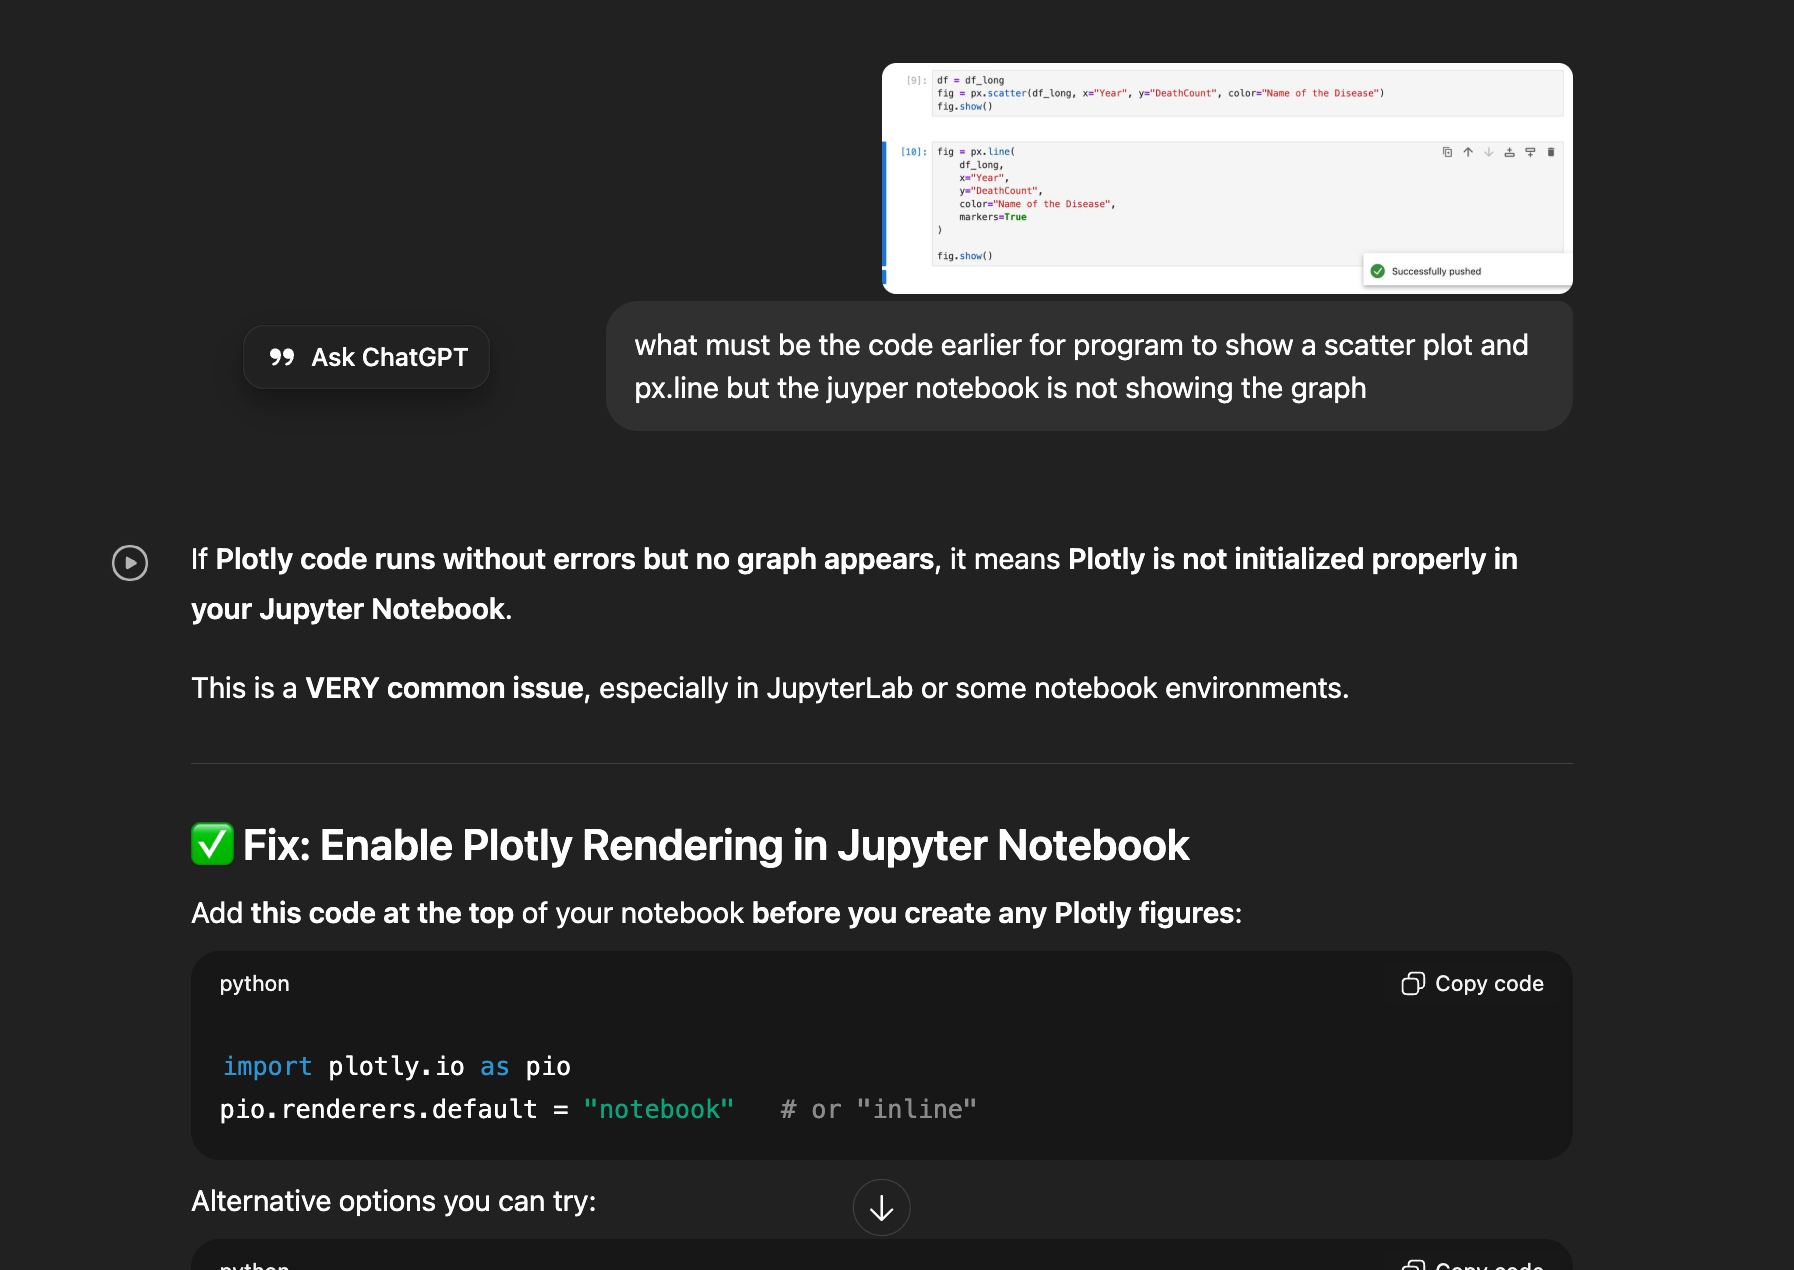Click the pio.renderers.default code line

[476, 1109]
